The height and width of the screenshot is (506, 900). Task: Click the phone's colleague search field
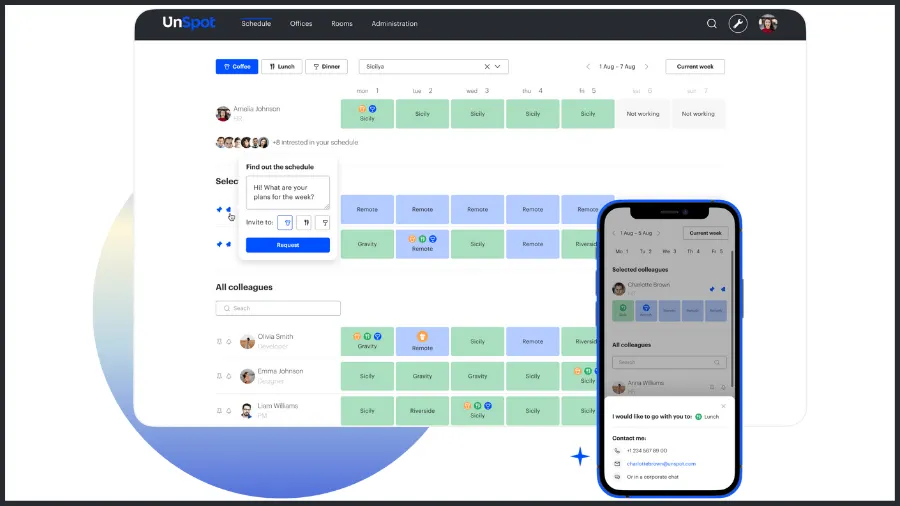click(x=669, y=363)
